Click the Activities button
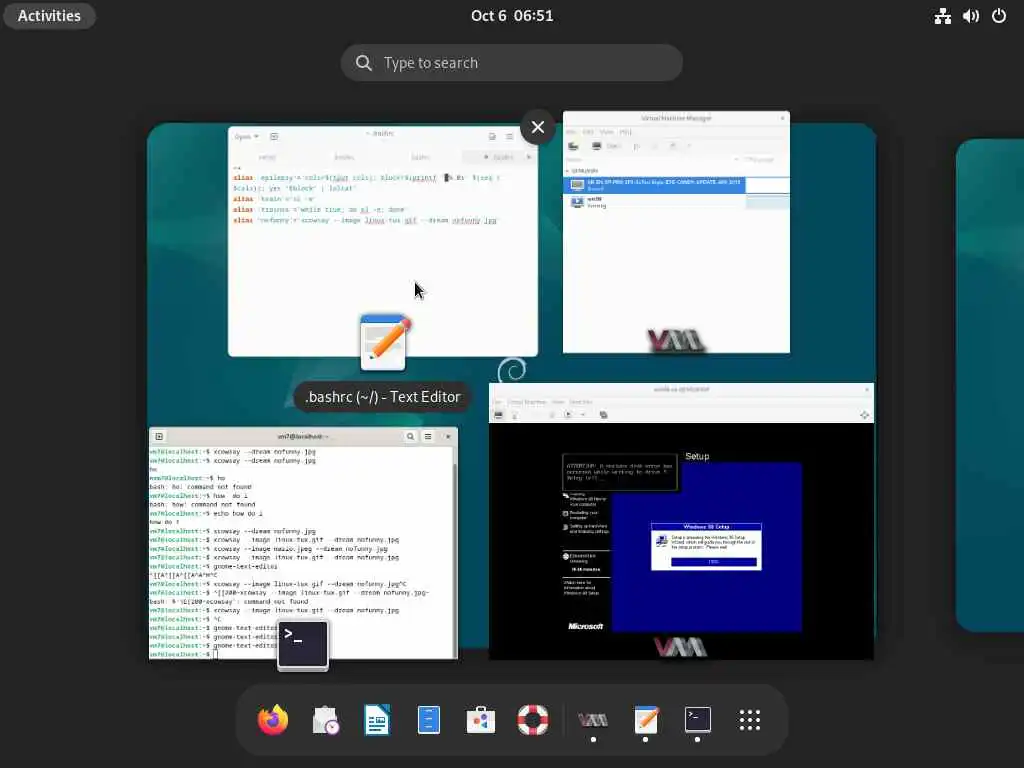1024x768 pixels. pyautogui.click(x=49, y=16)
